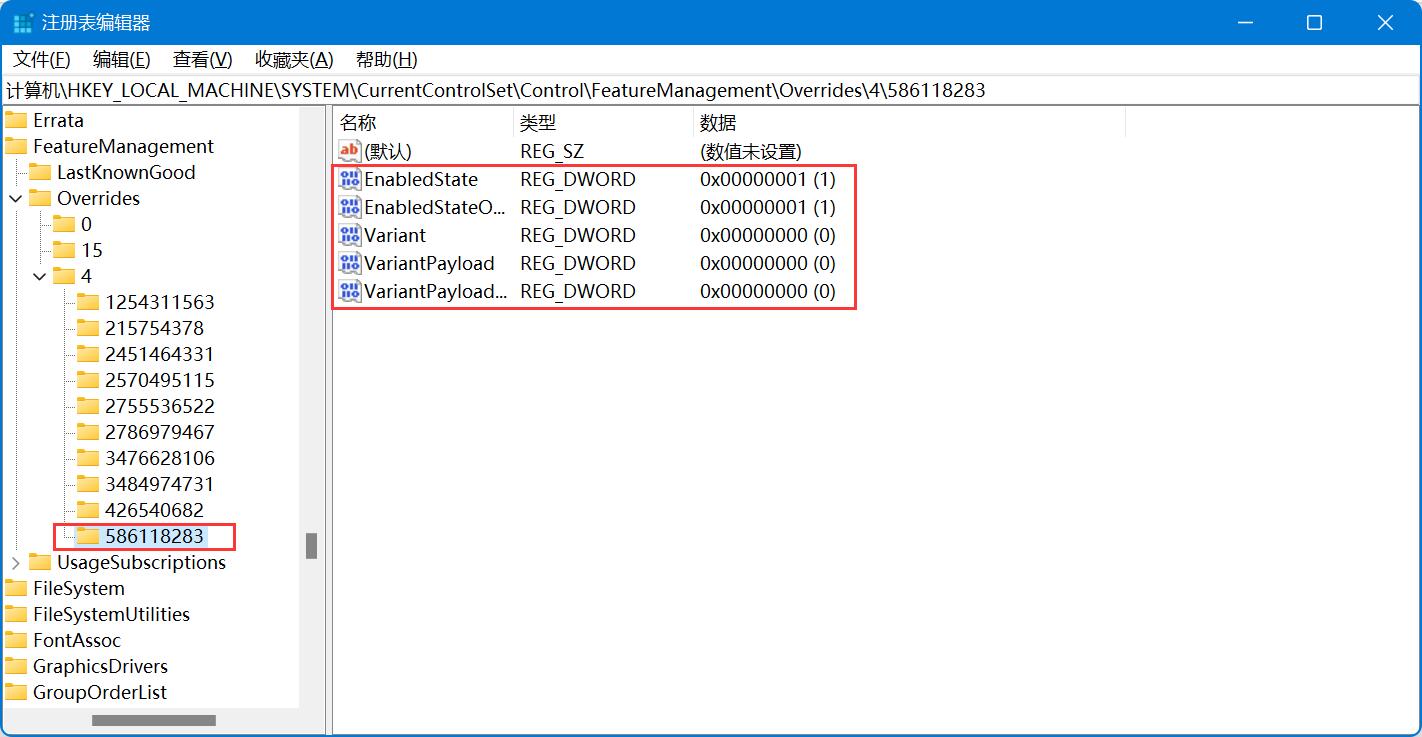The width and height of the screenshot is (1422, 737).
Task: Click the 名称 column header
Action: pos(422,123)
